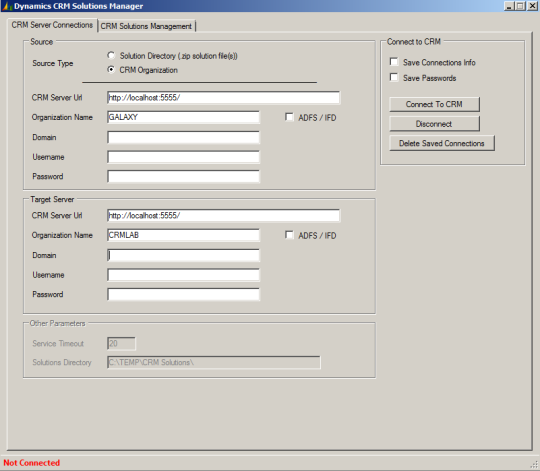Click the Source Password input field
This screenshot has width=540, height=471.
click(x=183, y=177)
